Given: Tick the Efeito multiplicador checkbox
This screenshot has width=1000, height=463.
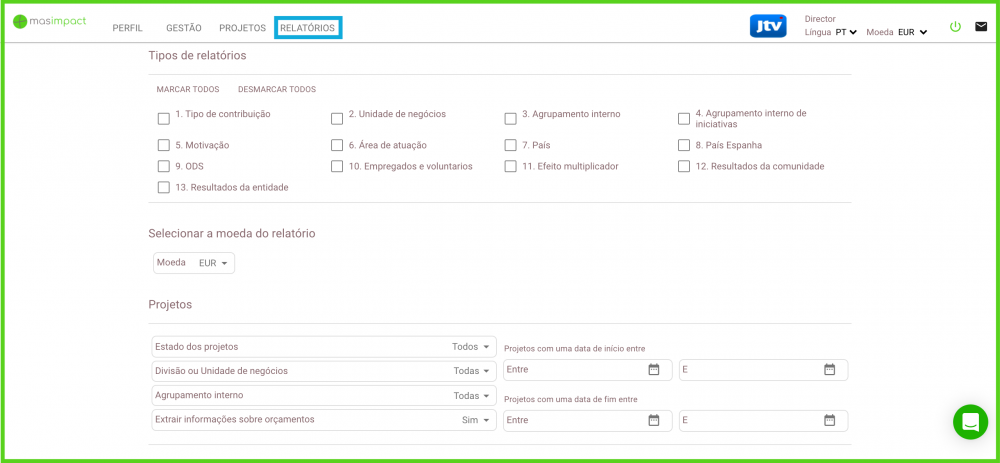Looking at the screenshot, I should [511, 166].
